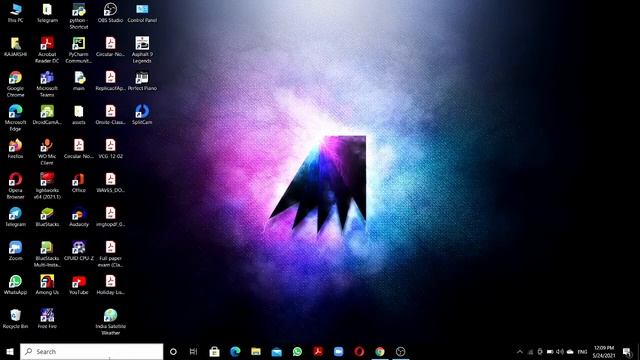
Task: Launch Firefox desktop shortcut
Action: point(16,148)
